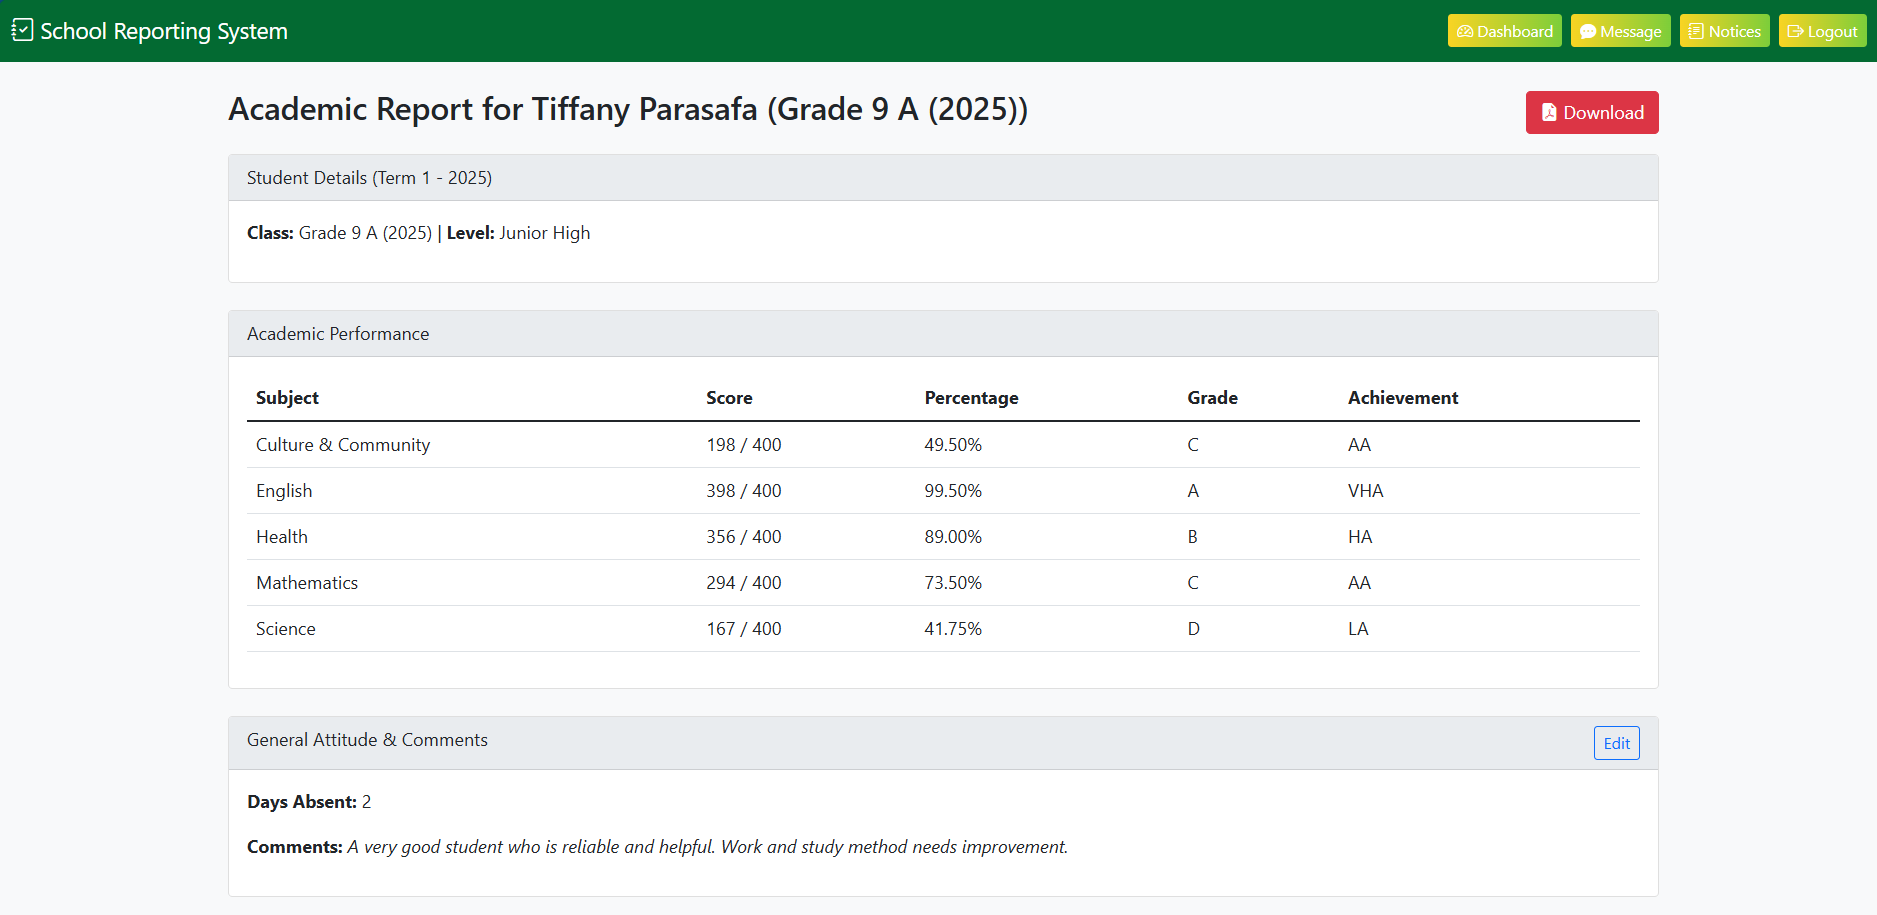Image resolution: width=1877 pixels, height=915 pixels.
Task: View the Notices page
Action: [x=1724, y=31]
